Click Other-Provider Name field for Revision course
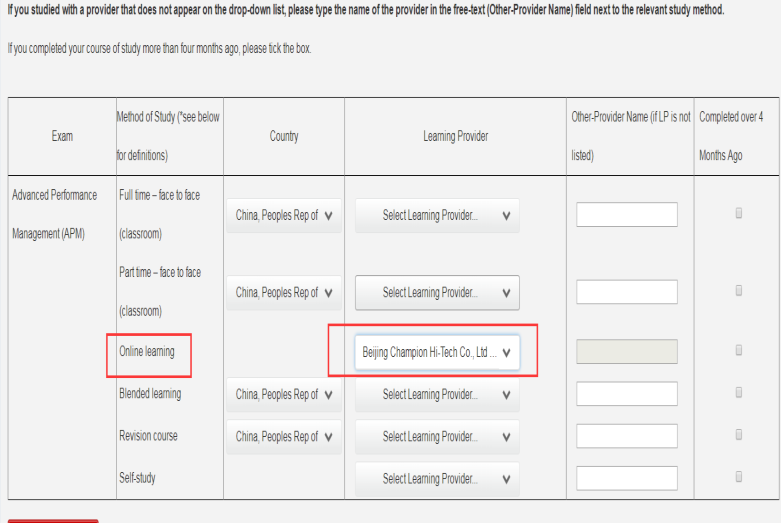781x523 pixels. tap(627, 436)
